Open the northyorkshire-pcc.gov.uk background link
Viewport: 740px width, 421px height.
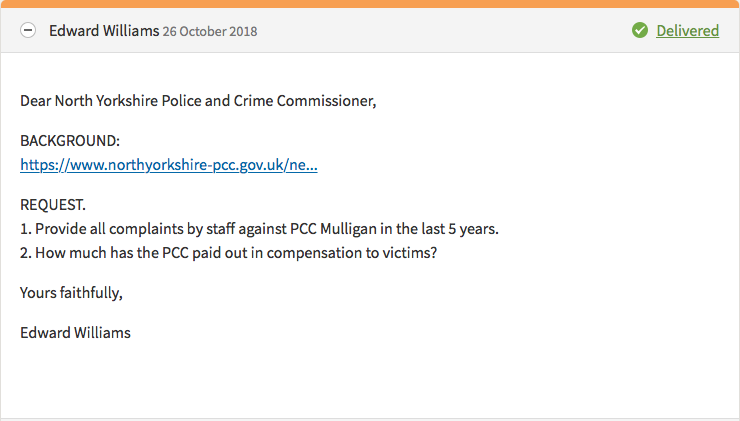click(x=169, y=165)
